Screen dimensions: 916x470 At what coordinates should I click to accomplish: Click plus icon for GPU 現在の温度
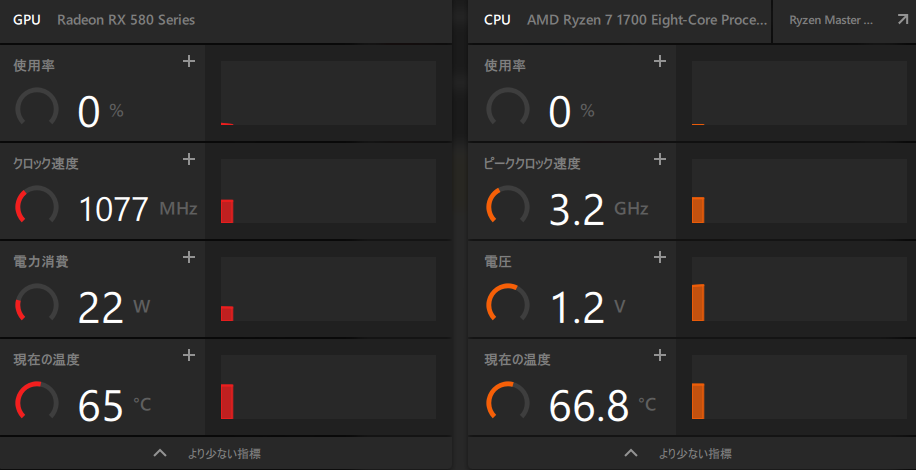coord(188,355)
